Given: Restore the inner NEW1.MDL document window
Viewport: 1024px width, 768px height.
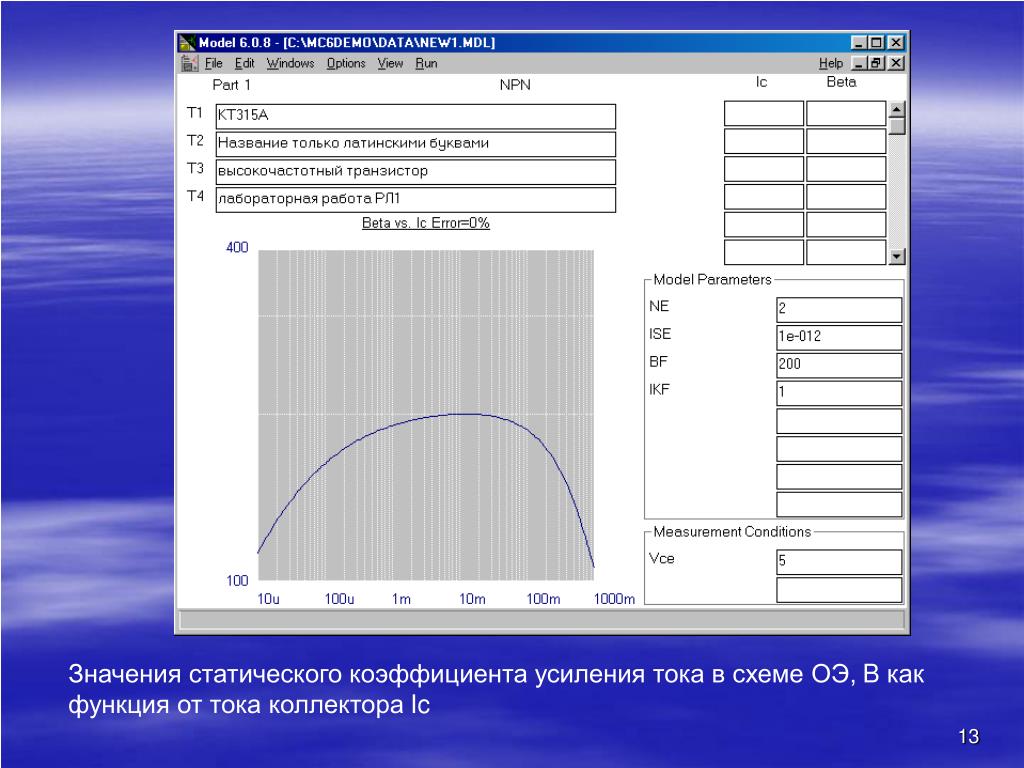Looking at the screenshot, I should pos(876,63).
